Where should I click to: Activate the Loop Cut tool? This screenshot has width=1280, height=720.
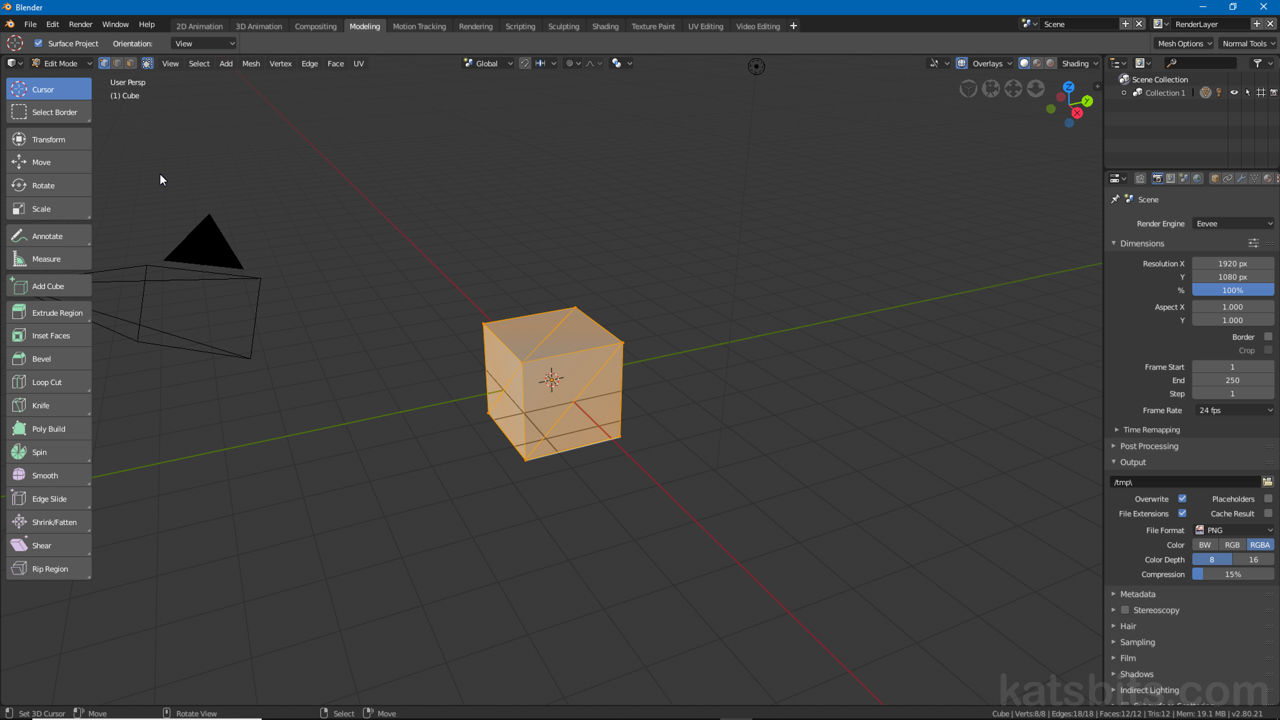pos(48,382)
